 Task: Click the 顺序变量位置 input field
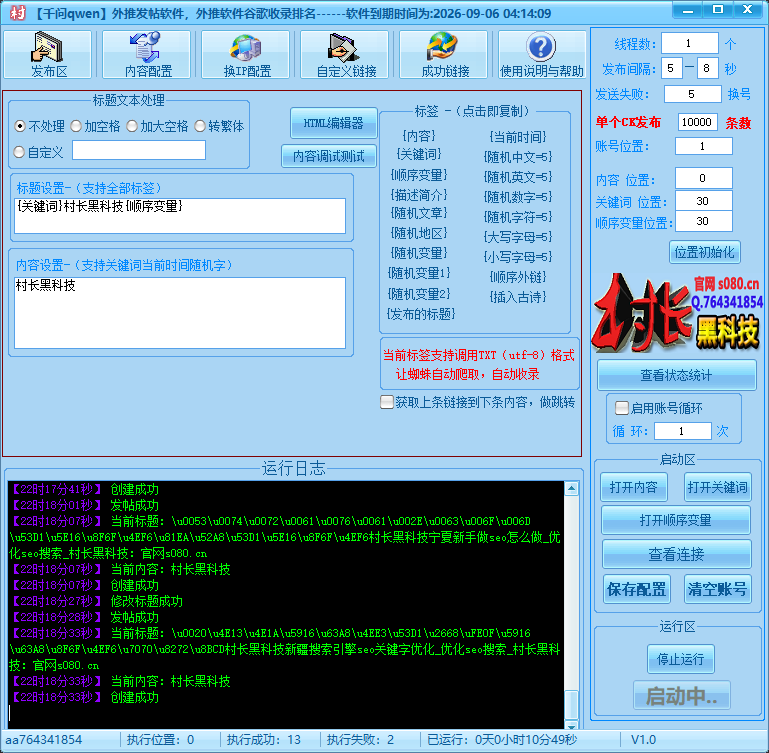703,221
